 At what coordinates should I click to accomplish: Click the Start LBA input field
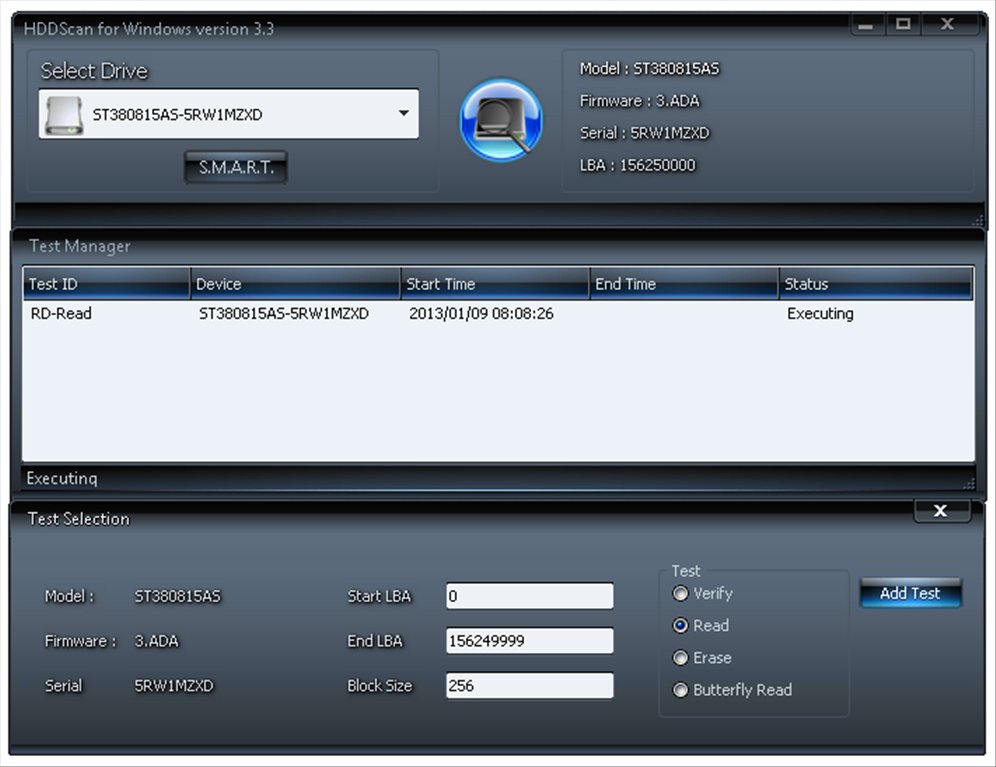530,596
